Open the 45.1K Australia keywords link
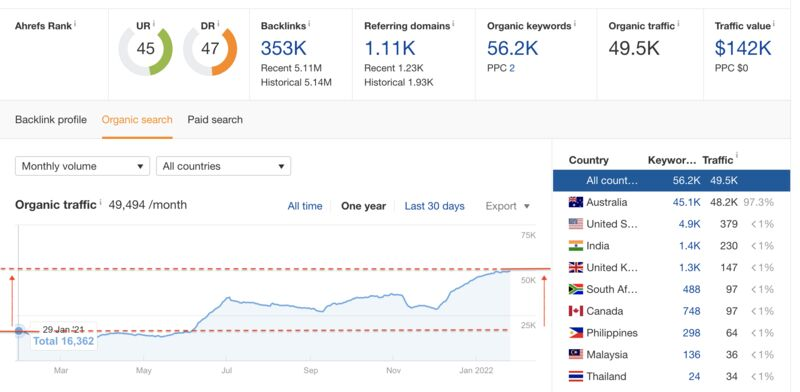This screenshot has width=800, height=392. (x=686, y=202)
